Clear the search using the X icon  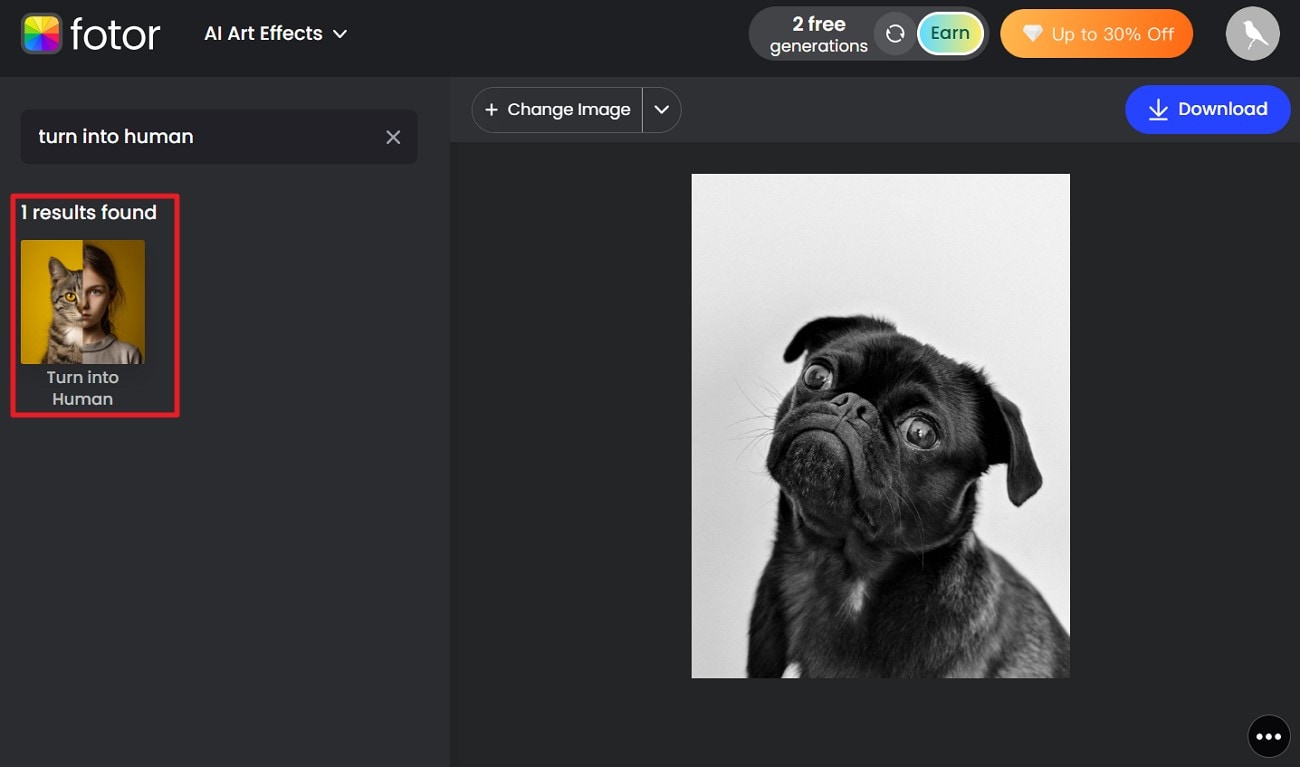pos(393,137)
